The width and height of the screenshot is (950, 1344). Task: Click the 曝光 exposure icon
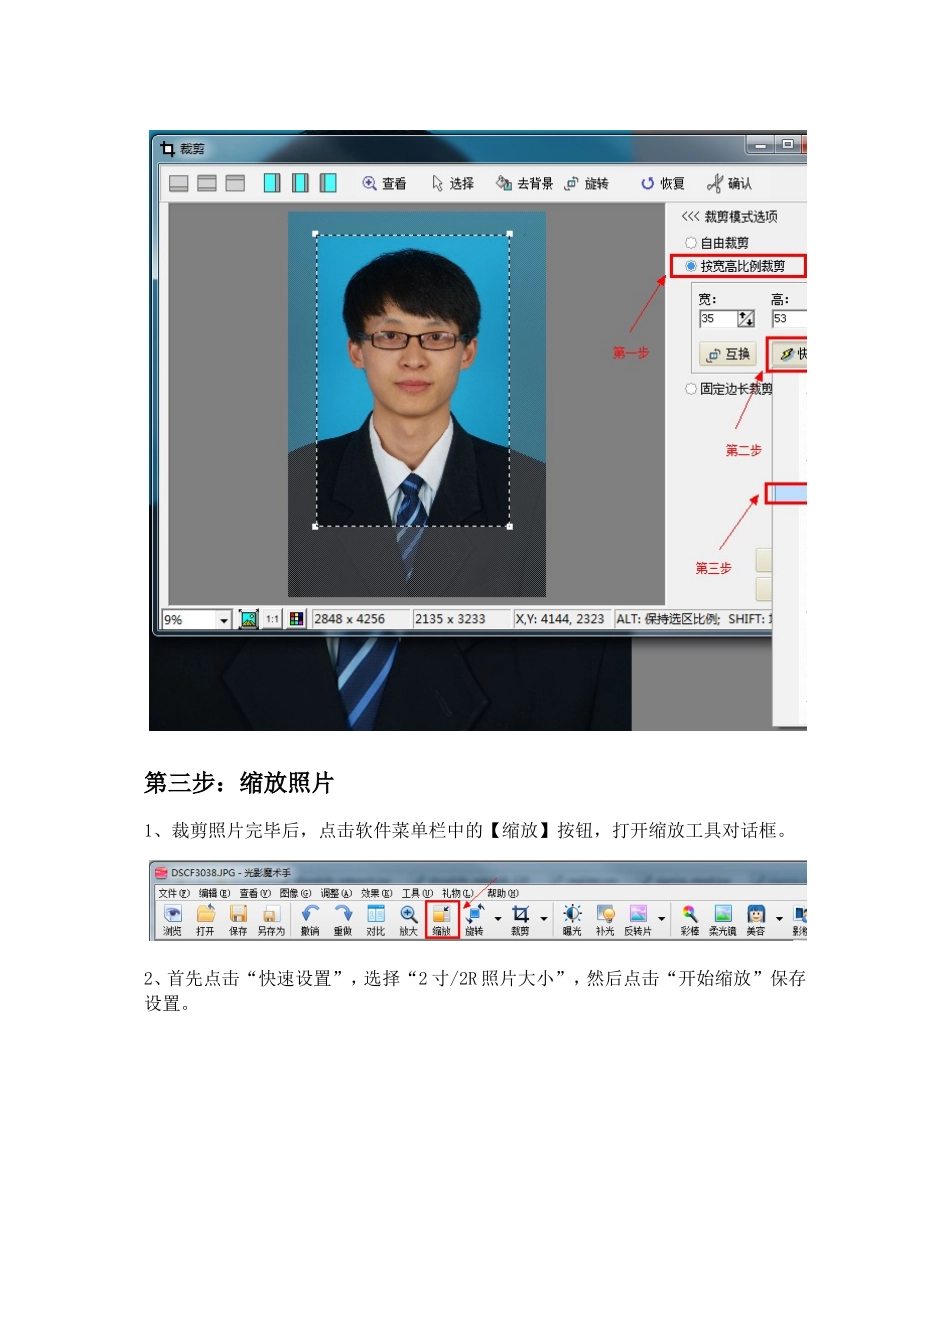coord(572,920)
